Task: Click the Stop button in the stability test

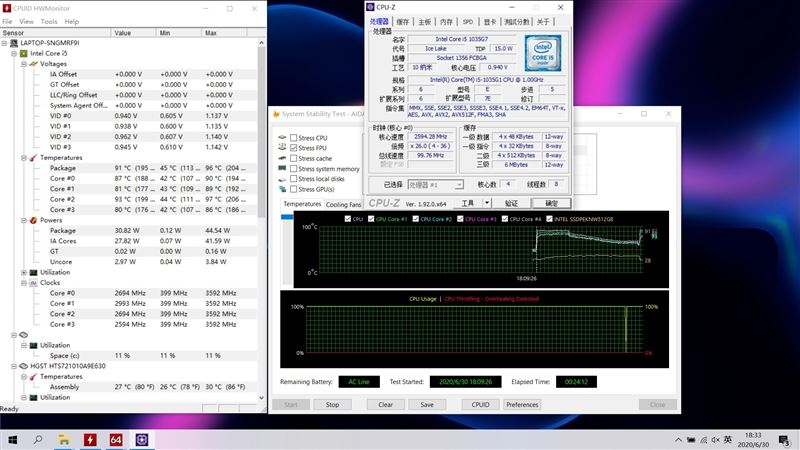Action: pyautogui.click(x=332, y=404)
